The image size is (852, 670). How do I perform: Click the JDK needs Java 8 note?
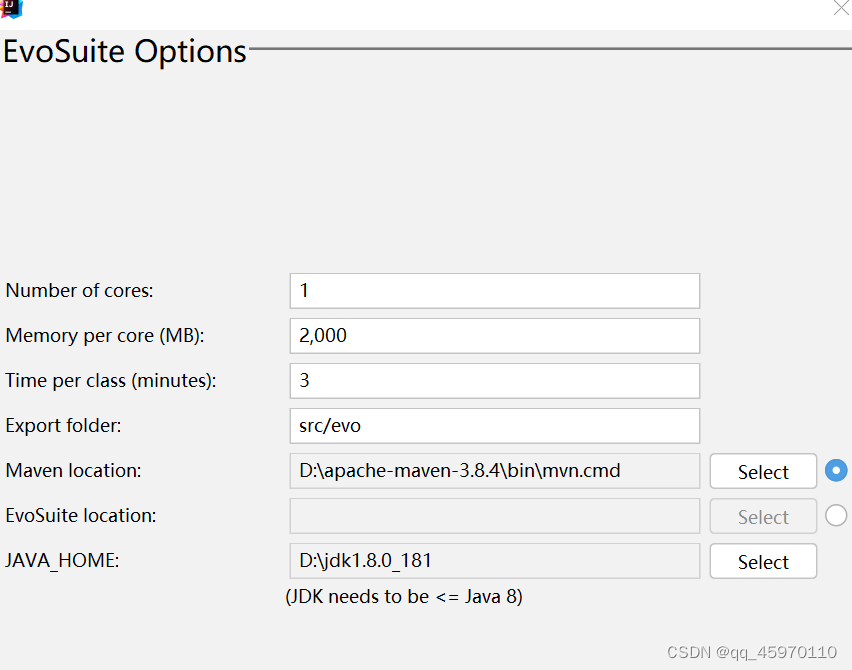(x=404, y=597)
